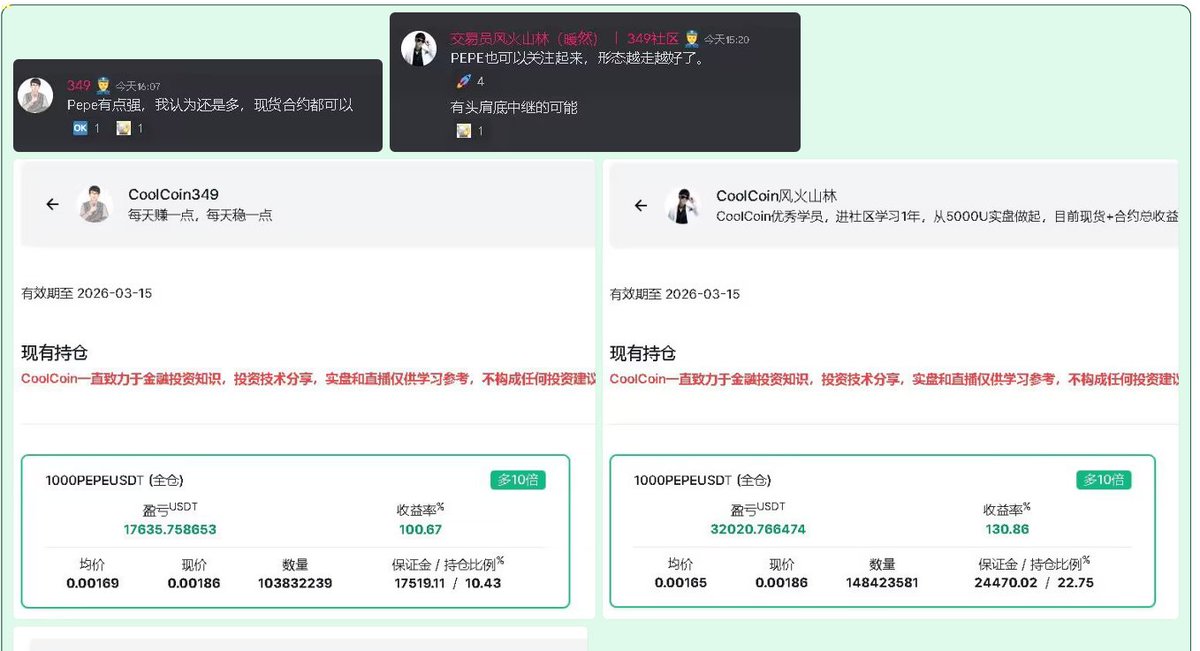Click timestamp 今天16:07
This screenshot has width=1200, height=651.
coord(137,87)
